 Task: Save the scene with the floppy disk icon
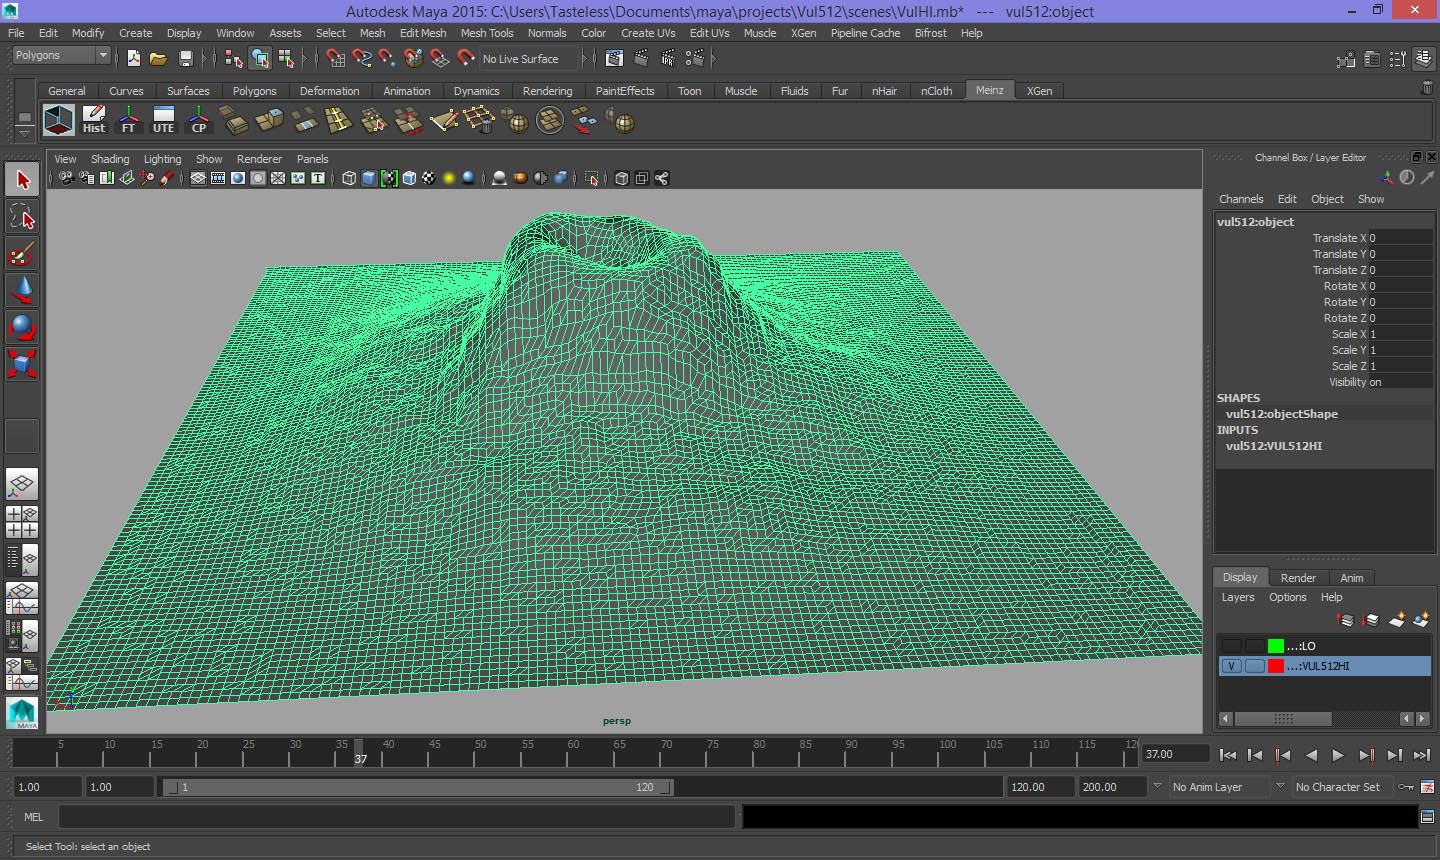coord(185,59)
